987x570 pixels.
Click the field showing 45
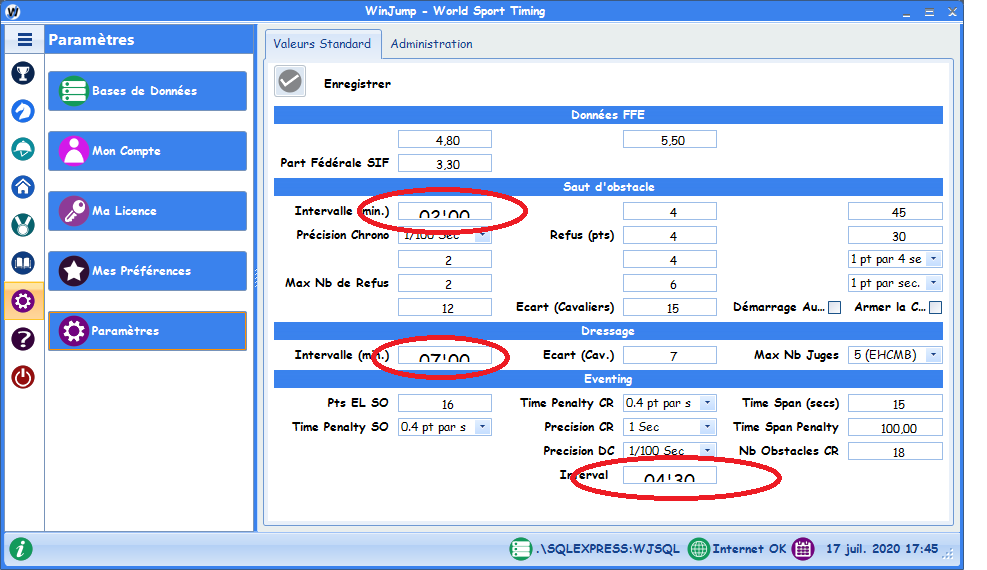tap(895, 211)
